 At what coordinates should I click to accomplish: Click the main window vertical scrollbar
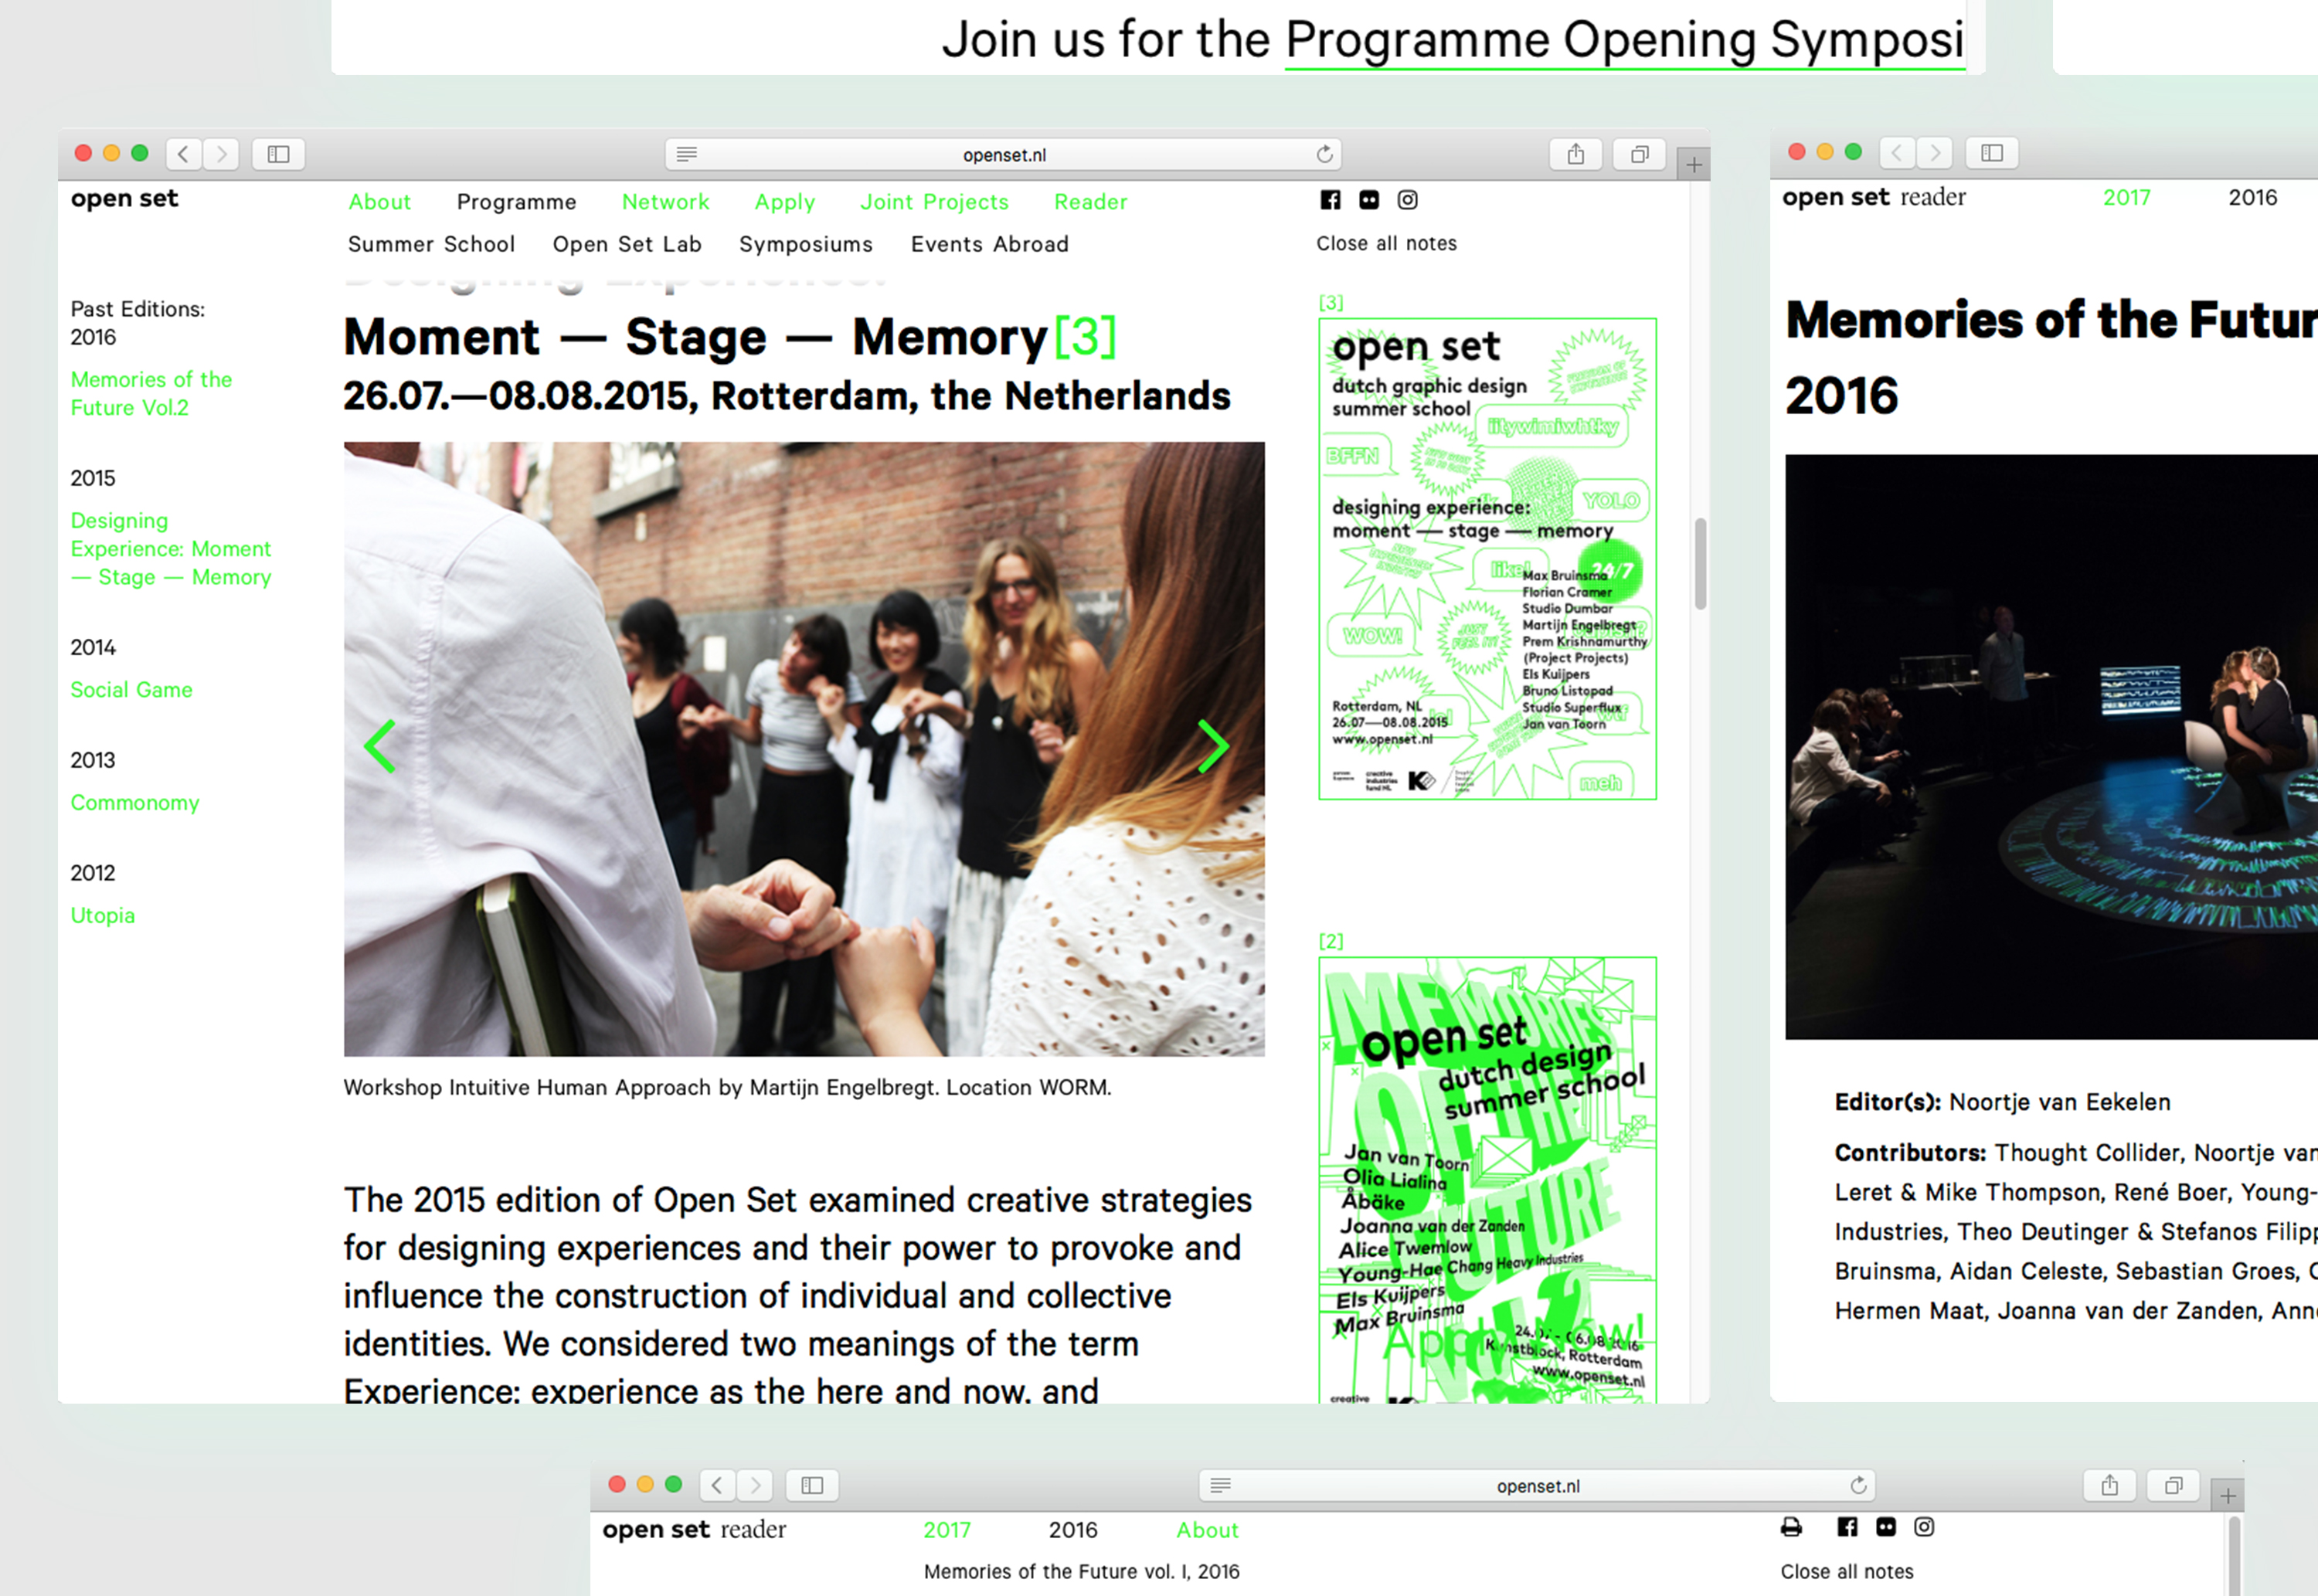click(1699, 563)
